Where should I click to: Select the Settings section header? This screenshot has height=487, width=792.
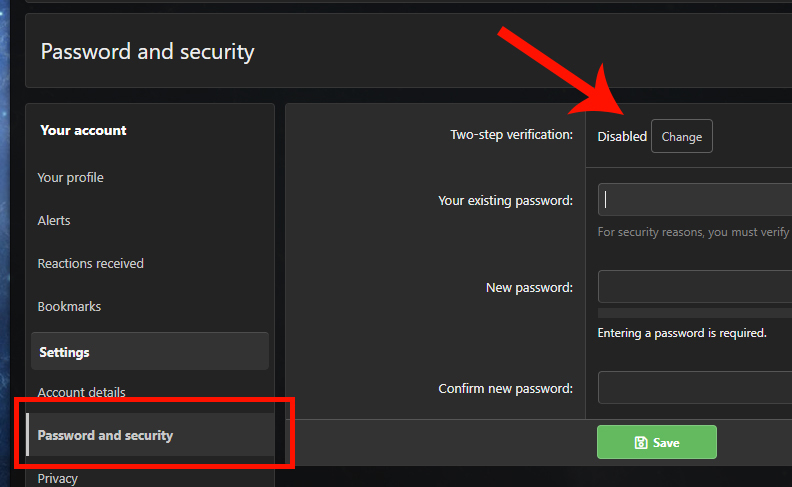click(150, 352)
